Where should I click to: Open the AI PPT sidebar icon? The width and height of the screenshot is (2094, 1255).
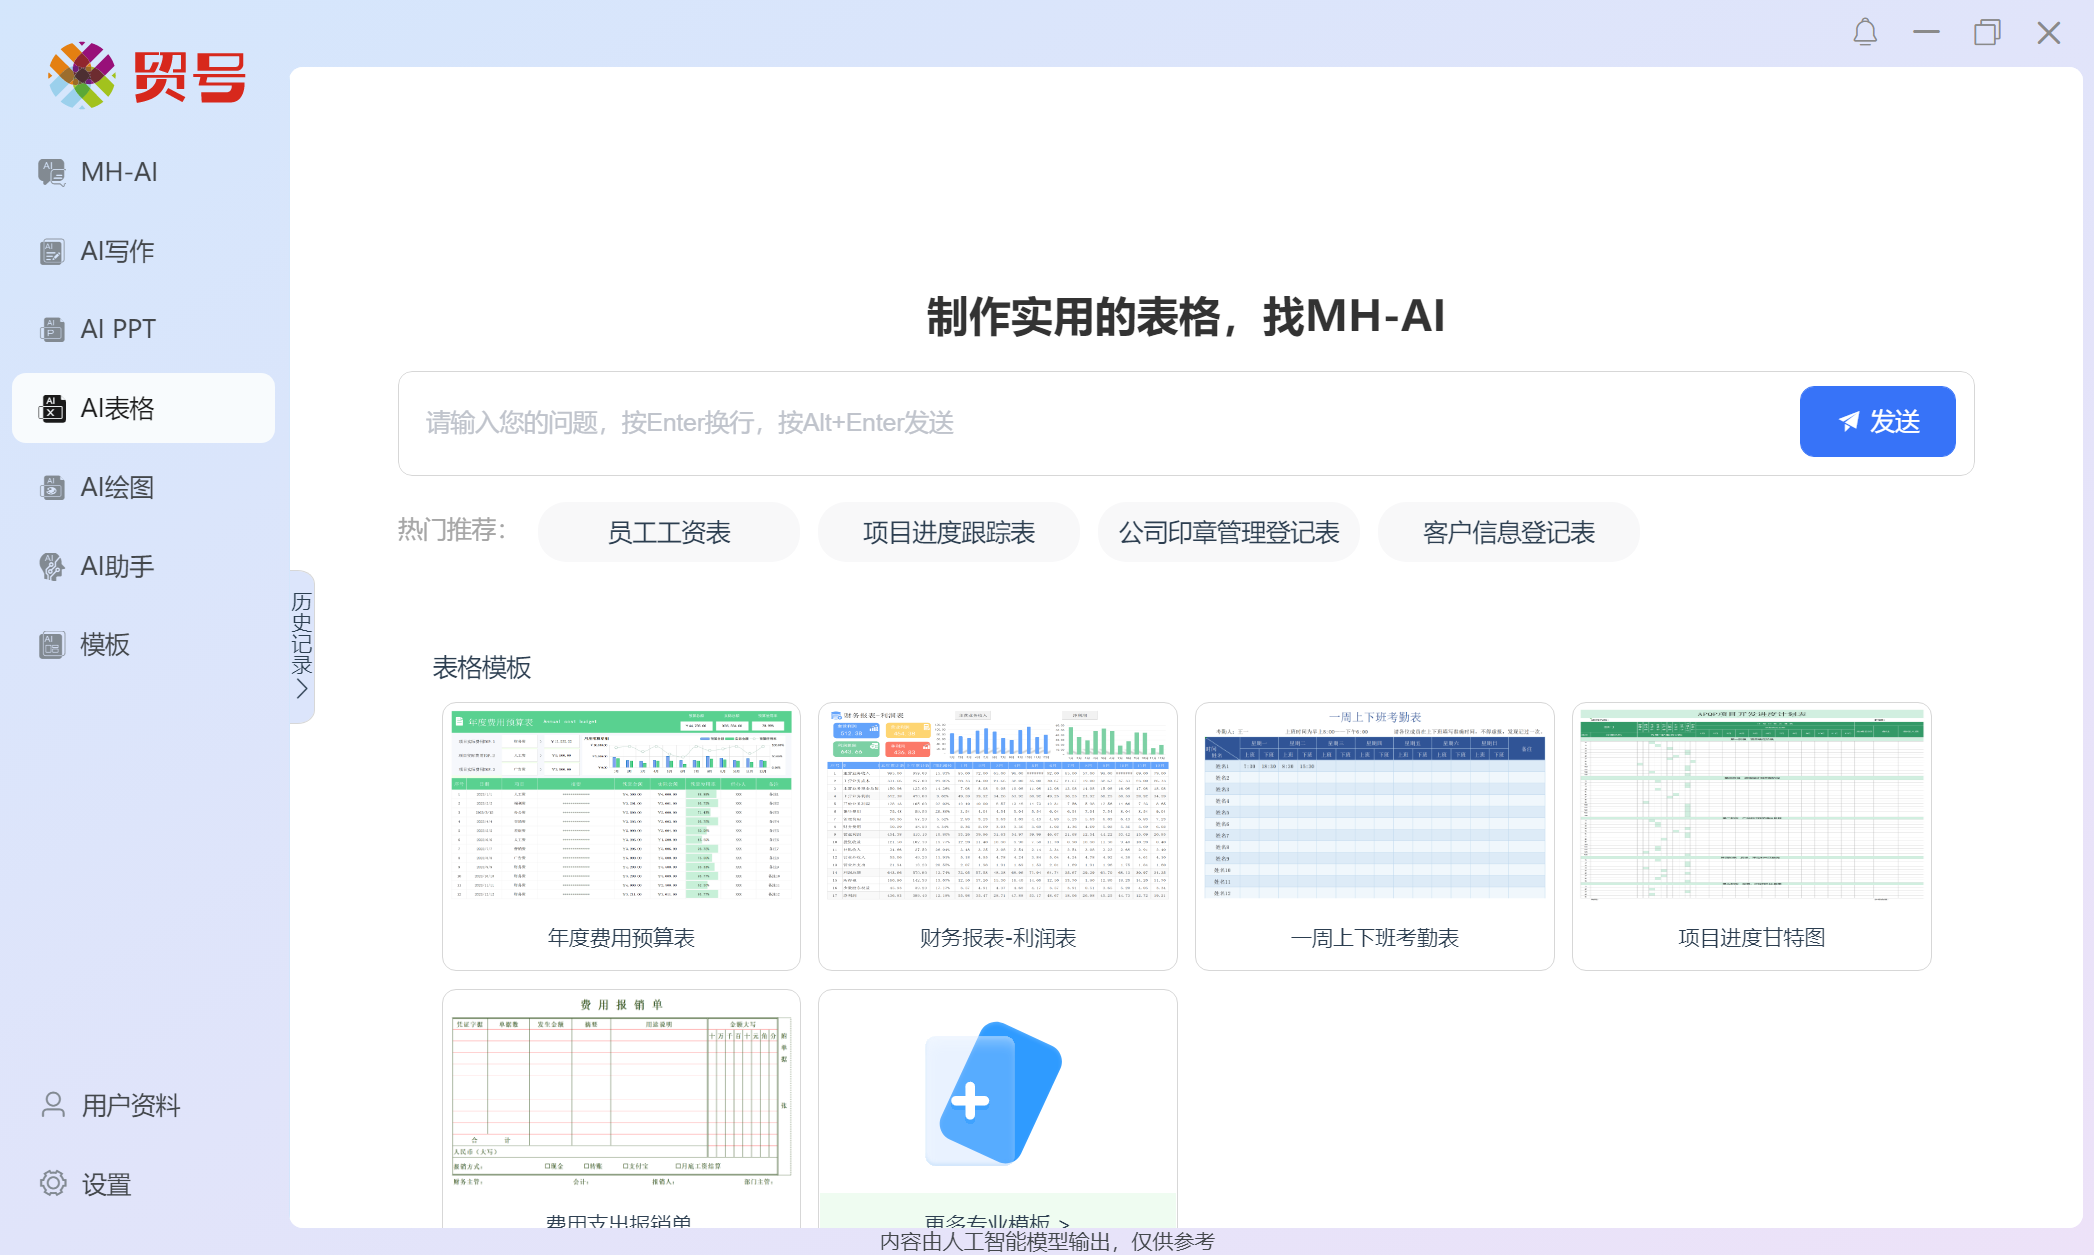[52, 329]
